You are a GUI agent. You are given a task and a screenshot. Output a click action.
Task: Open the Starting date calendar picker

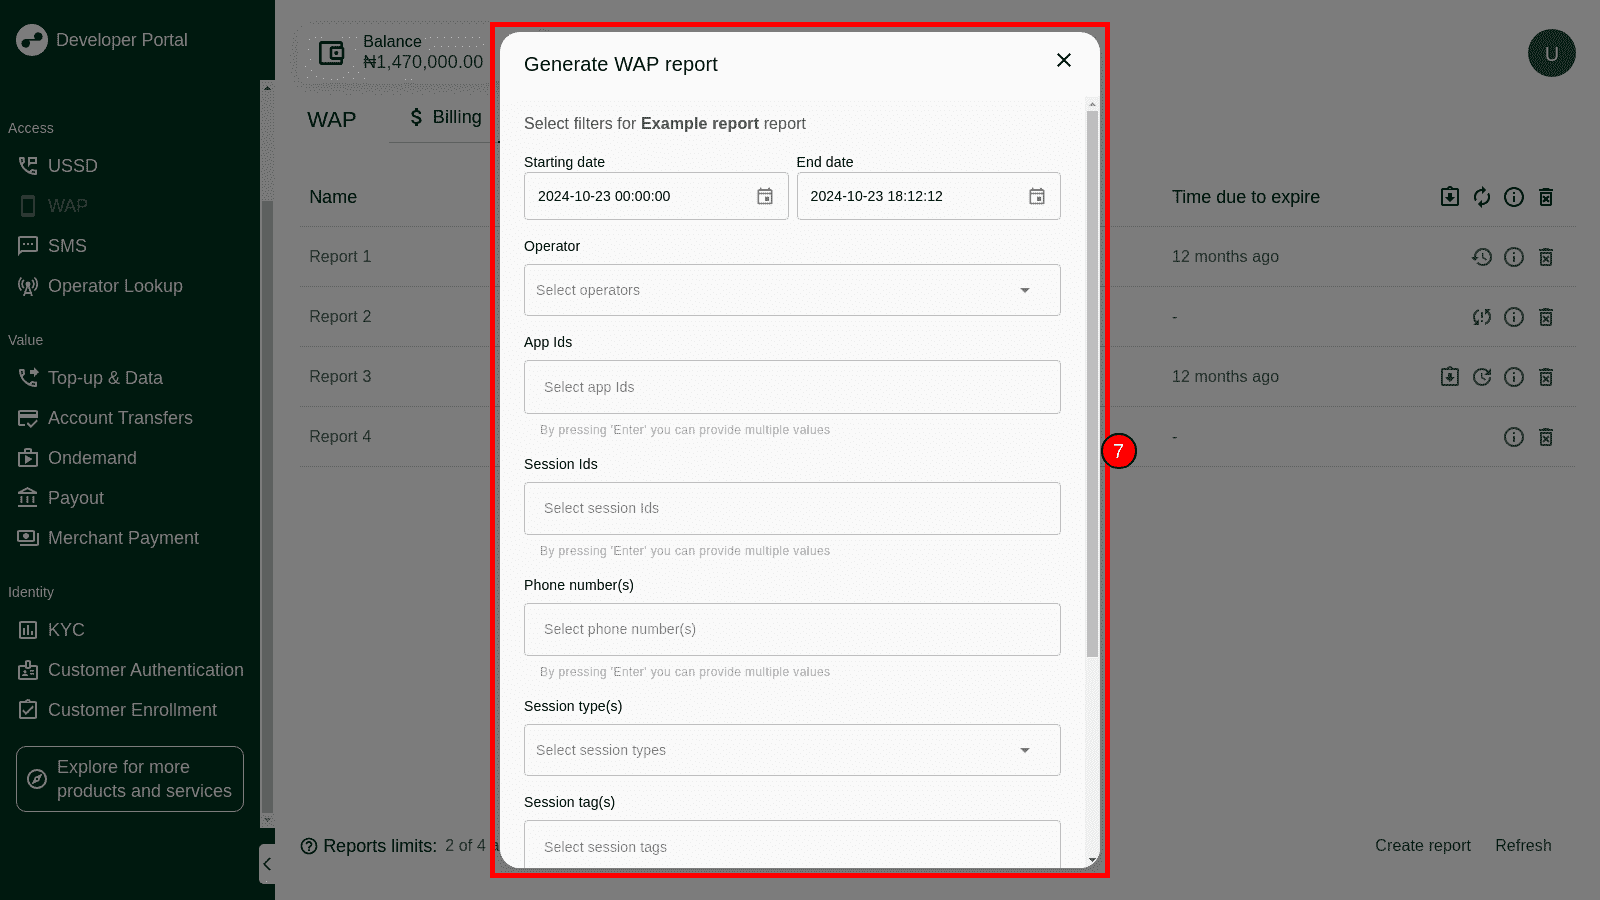pos(764,197)
